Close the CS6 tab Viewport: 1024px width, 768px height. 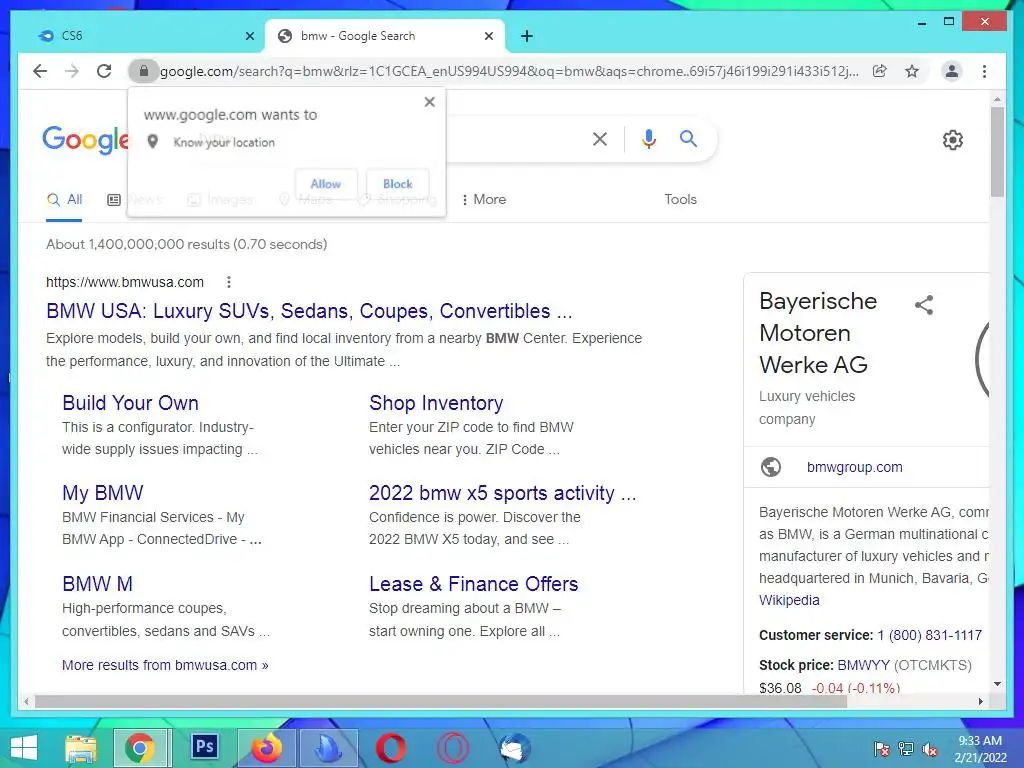click(x=249, y=37)
